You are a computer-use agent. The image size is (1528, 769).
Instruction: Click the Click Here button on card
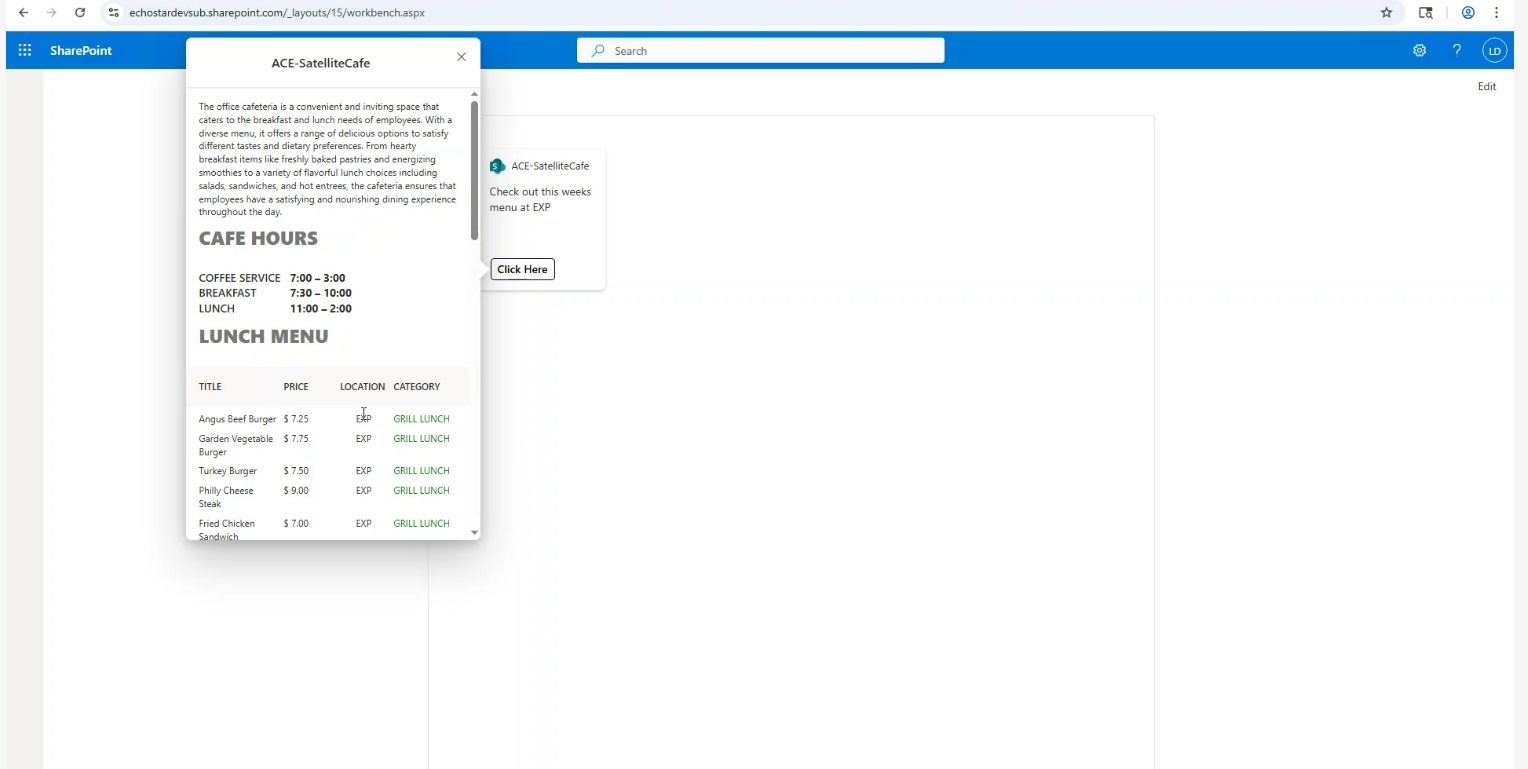[522, 269]
